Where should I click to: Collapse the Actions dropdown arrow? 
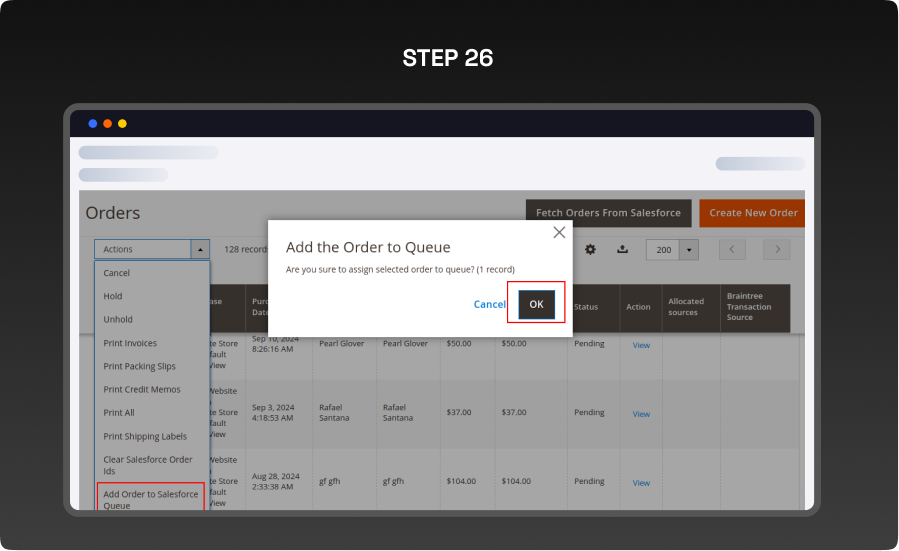tap(200, 250)
